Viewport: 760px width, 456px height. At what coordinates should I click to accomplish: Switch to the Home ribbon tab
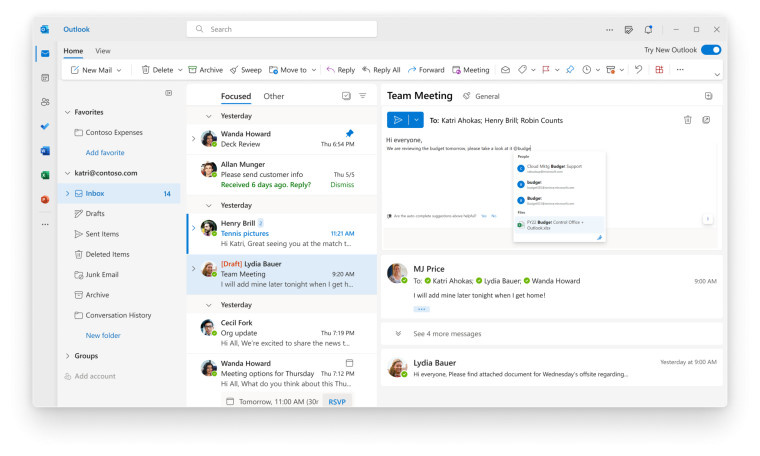point(73,51)
